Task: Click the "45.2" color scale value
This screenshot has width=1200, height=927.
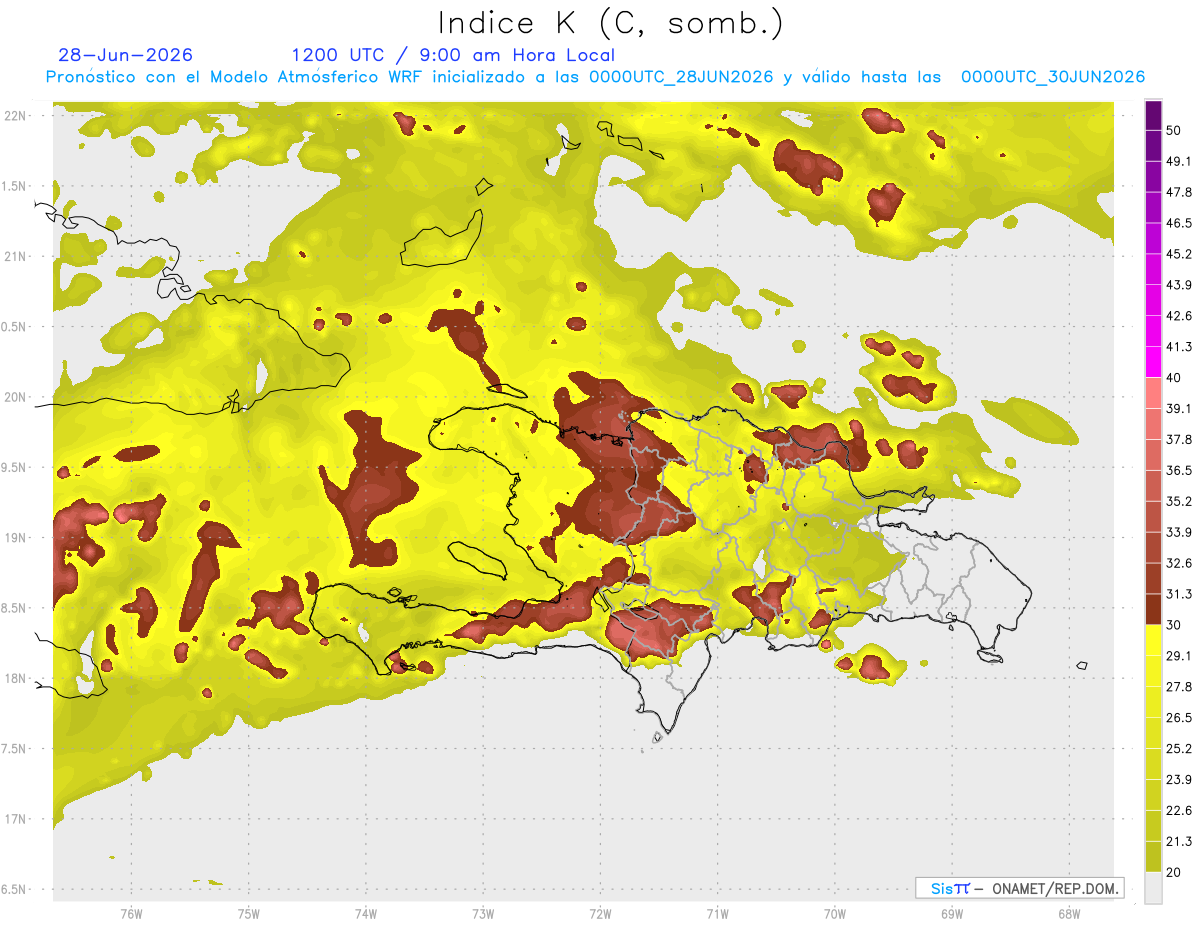Action: 1179,254
